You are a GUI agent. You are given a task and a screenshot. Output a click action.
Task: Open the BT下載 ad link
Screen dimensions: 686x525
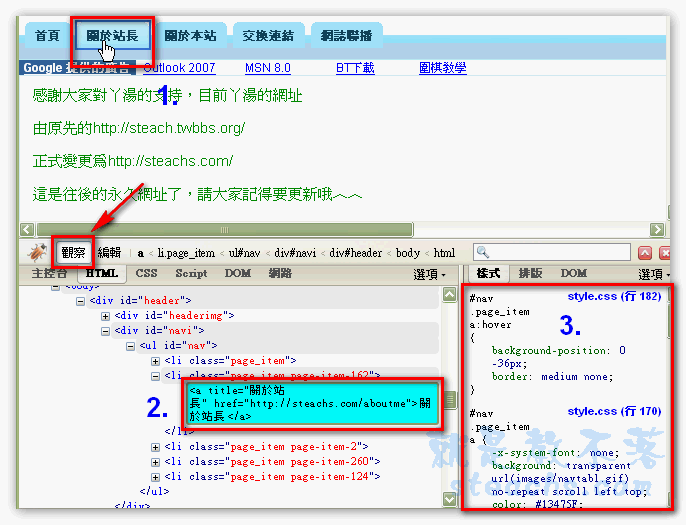click(355, 68)
